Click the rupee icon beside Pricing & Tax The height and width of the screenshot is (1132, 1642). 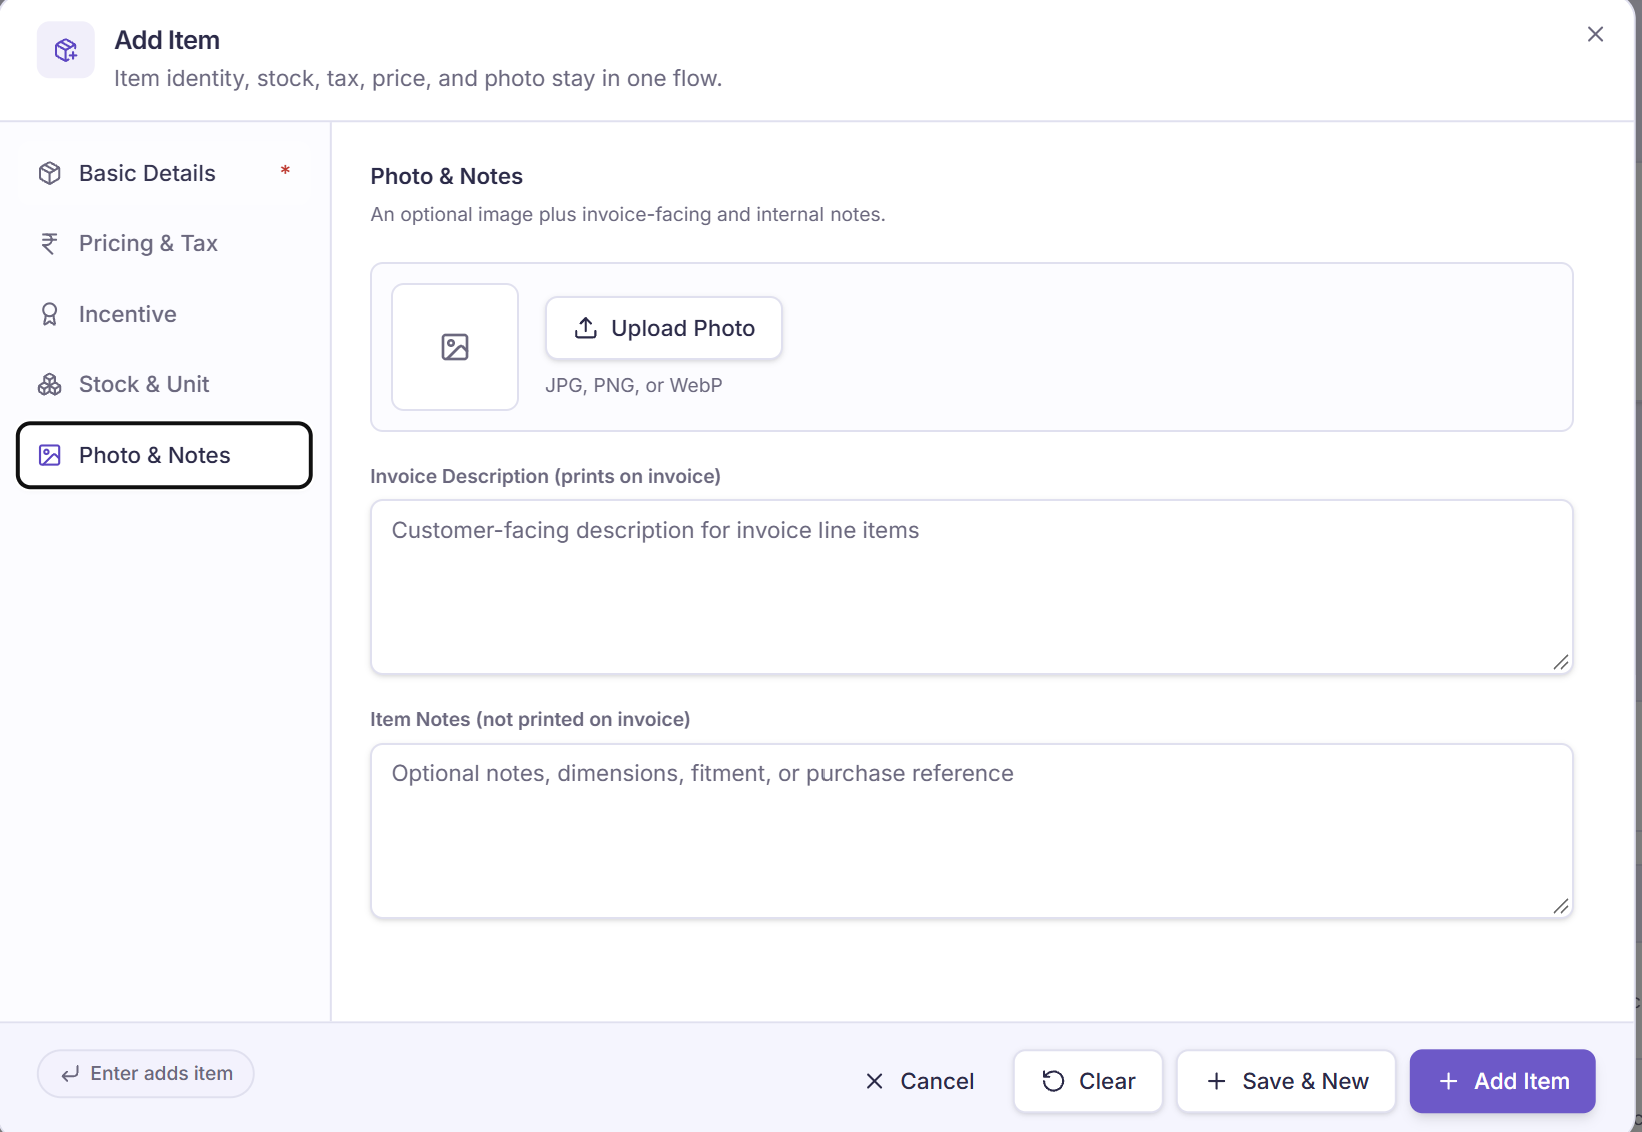[49, 243]
